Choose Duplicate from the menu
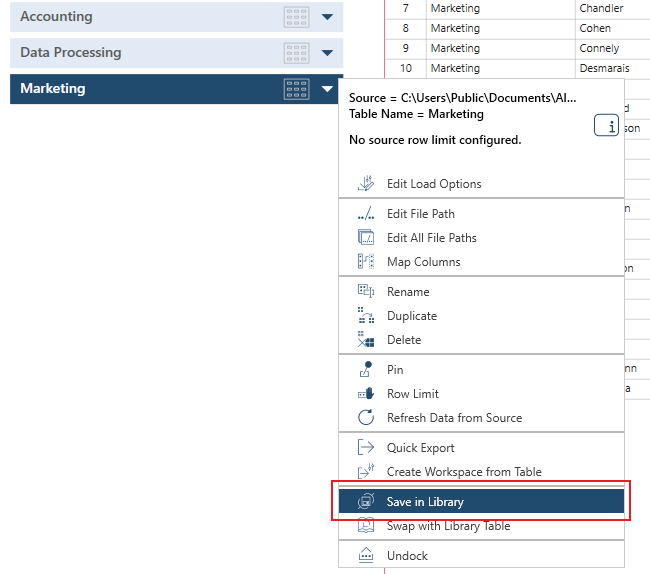The image size is (650, 574). 481,316
